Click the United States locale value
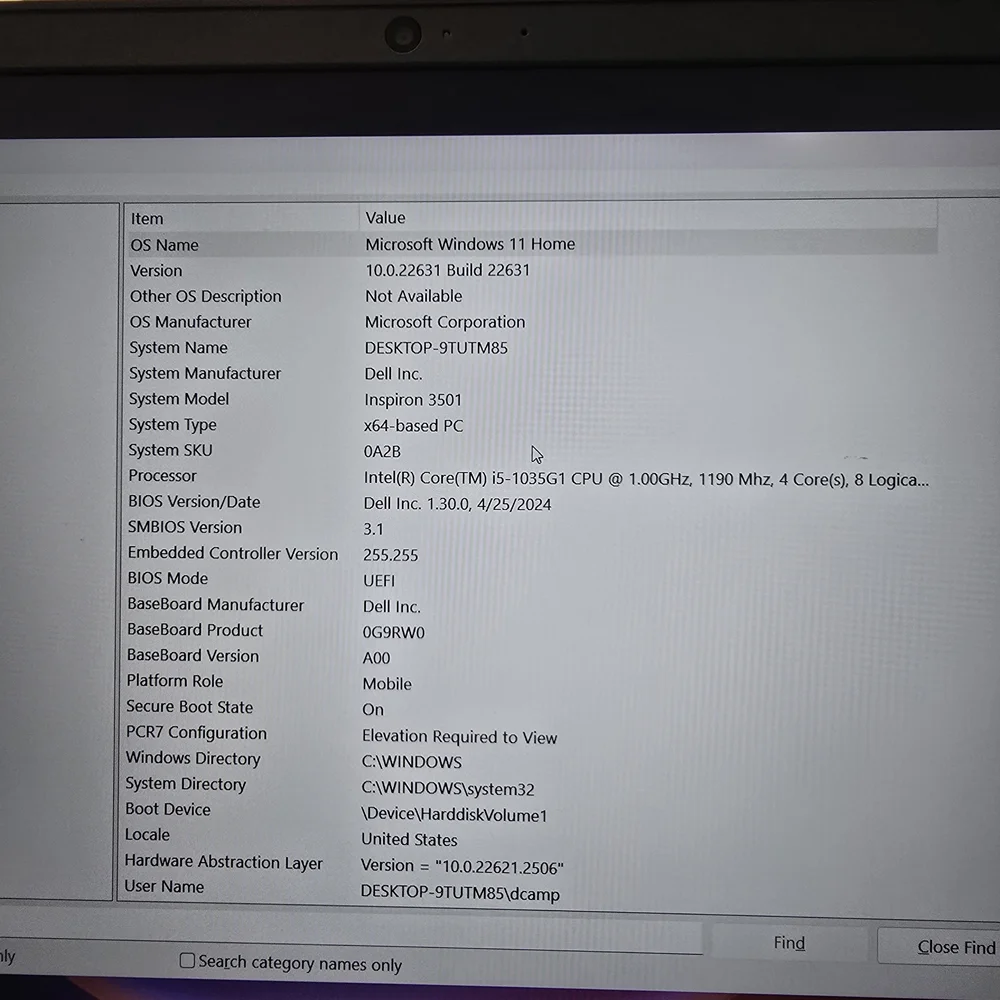 tap(409, 839)
